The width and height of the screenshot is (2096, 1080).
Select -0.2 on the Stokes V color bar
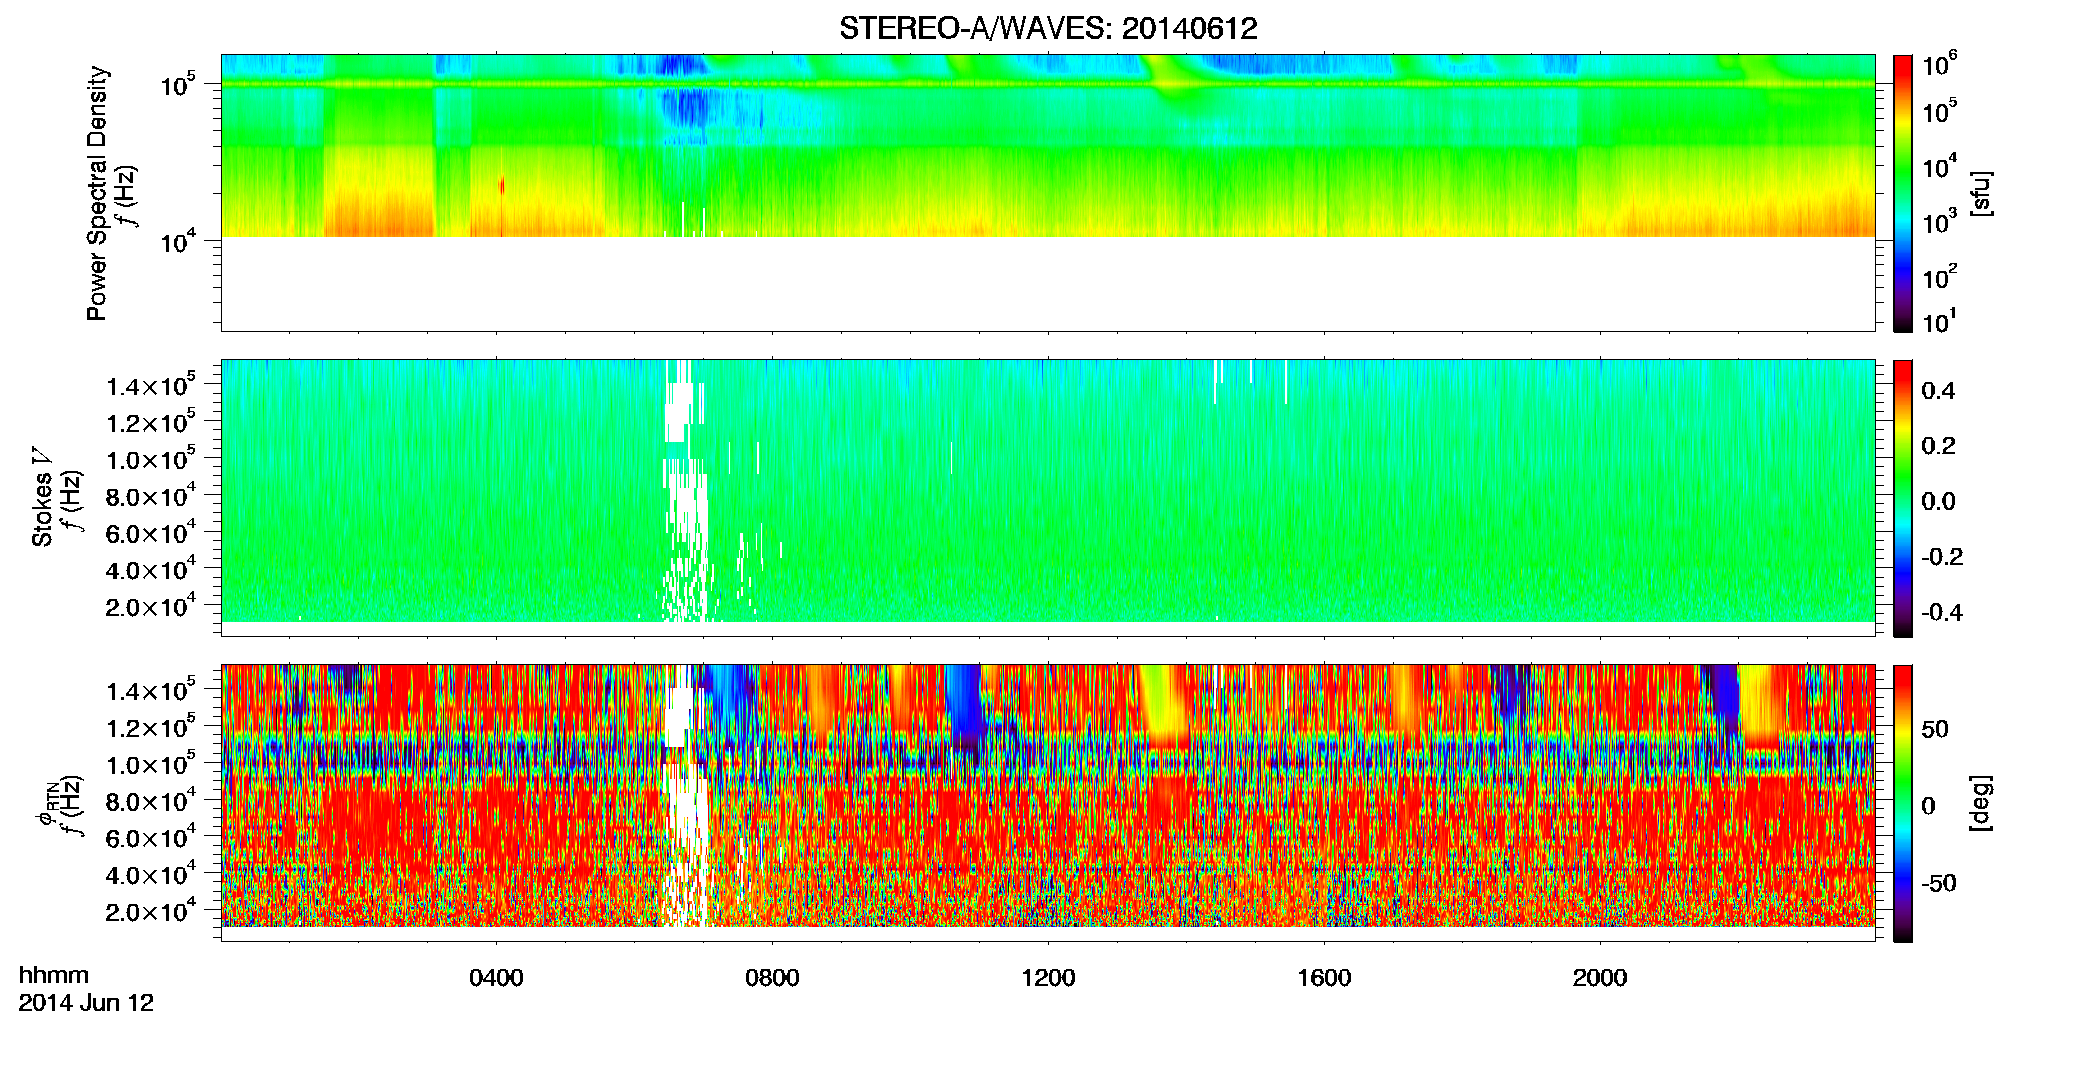pyautogui.click(x=1942, y=557)
